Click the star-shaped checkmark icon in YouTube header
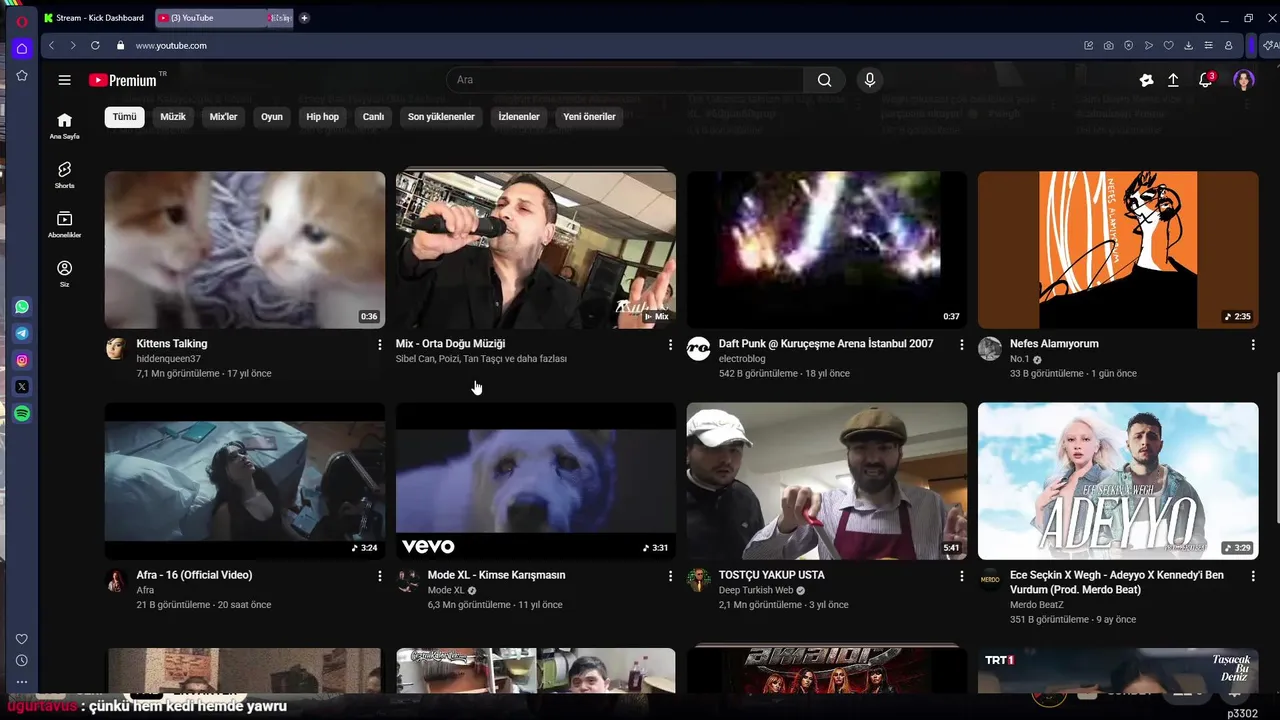Screen dimensions: 1280x720 coord(1146,80)
